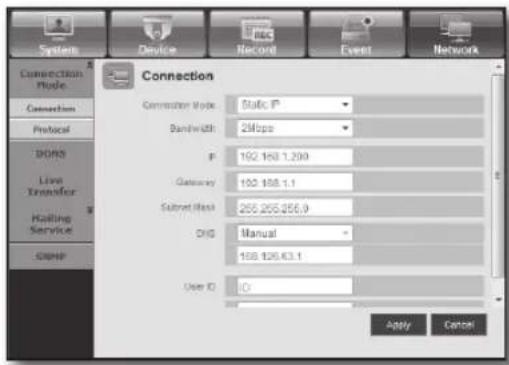509x365 pixels.
Task: Click the Cancel button
Action: pos(459,325)
